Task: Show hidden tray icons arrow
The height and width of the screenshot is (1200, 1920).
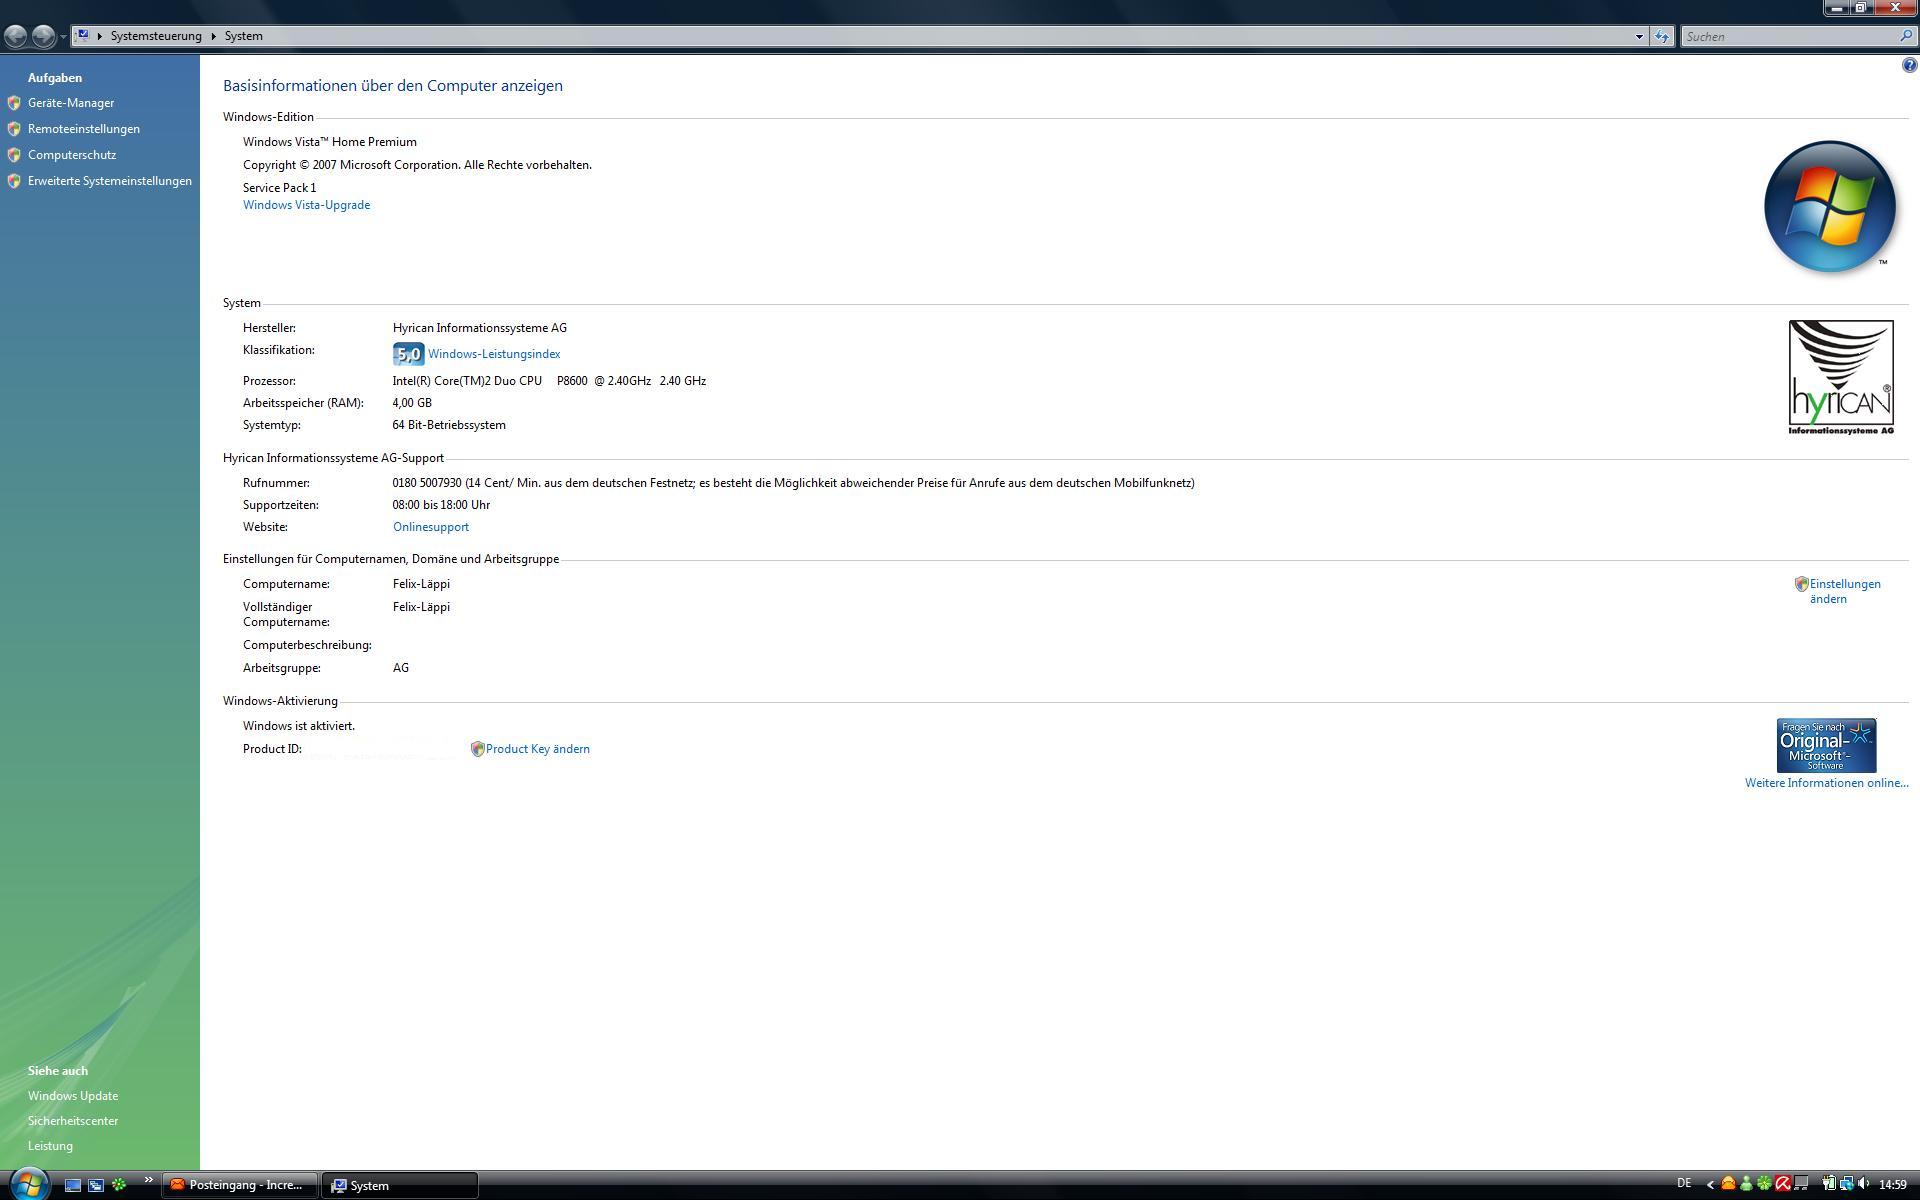Action: click(x=1710, y=1184)
